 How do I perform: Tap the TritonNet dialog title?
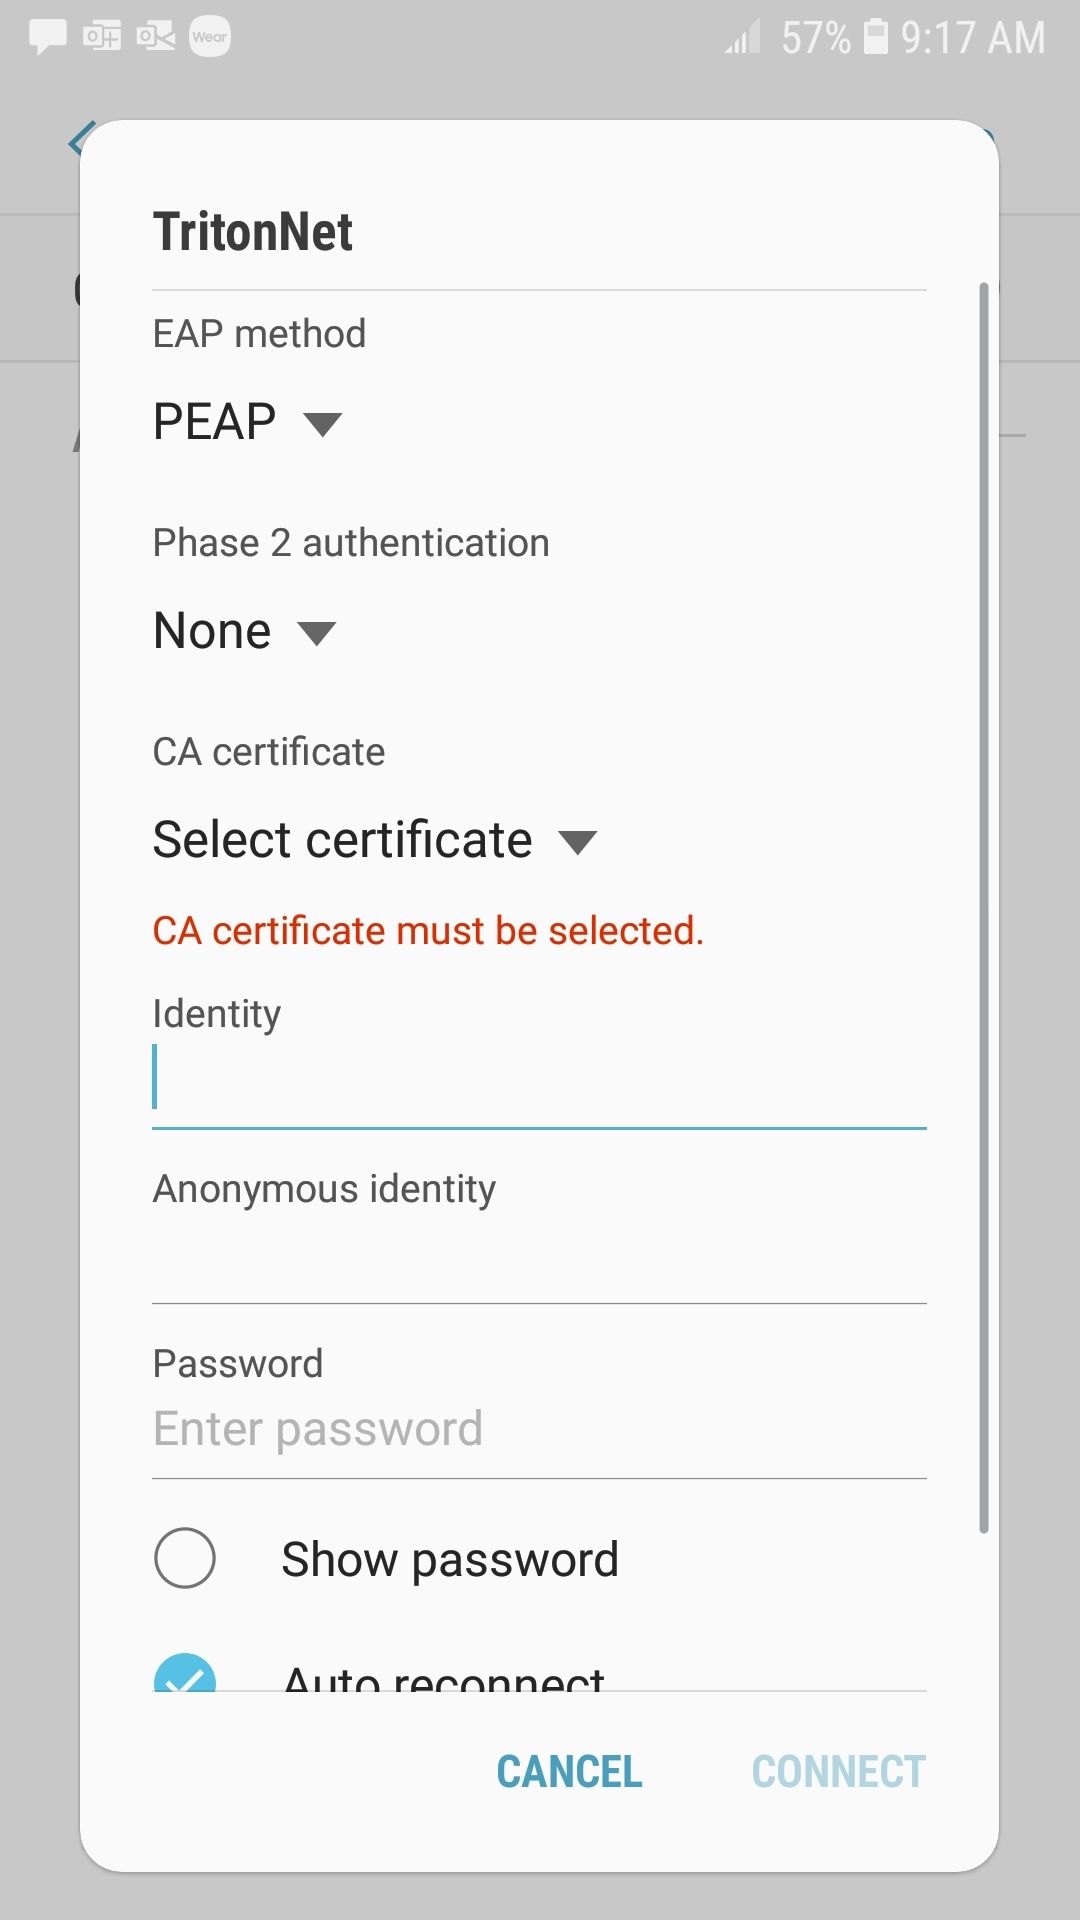point(252,230)
